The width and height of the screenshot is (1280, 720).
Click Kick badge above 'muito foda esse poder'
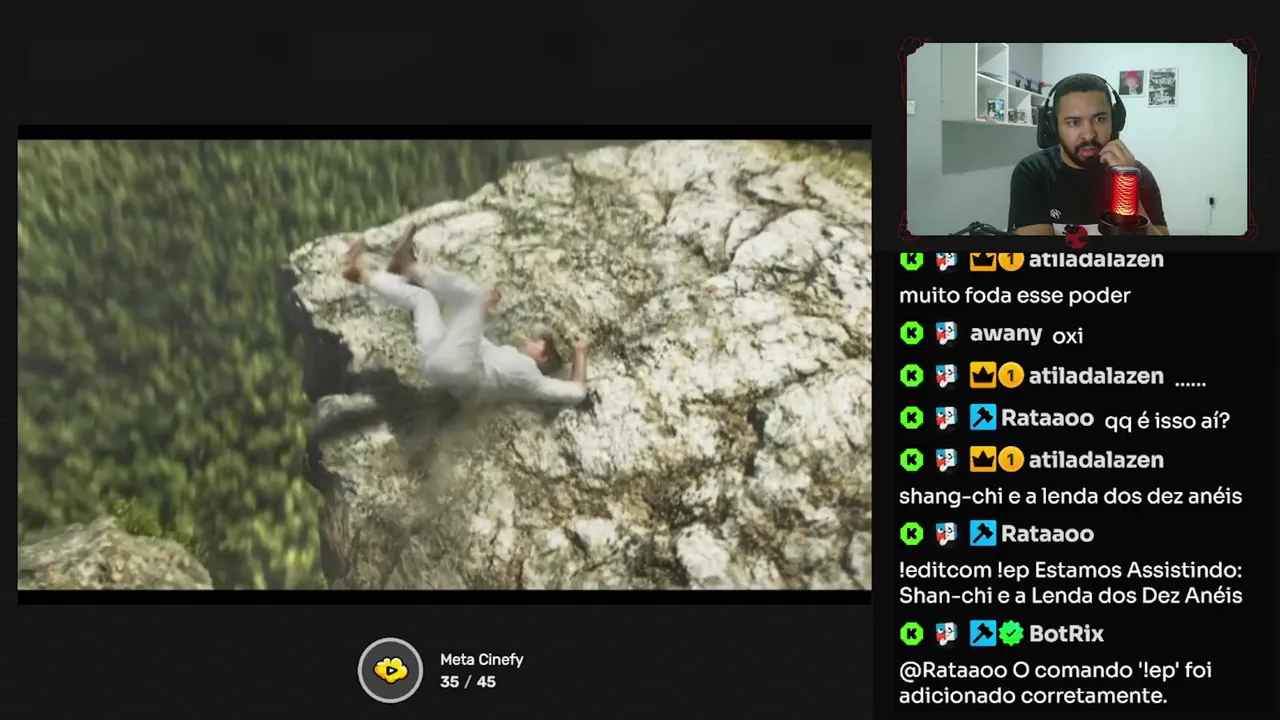(x=911, y=260)
